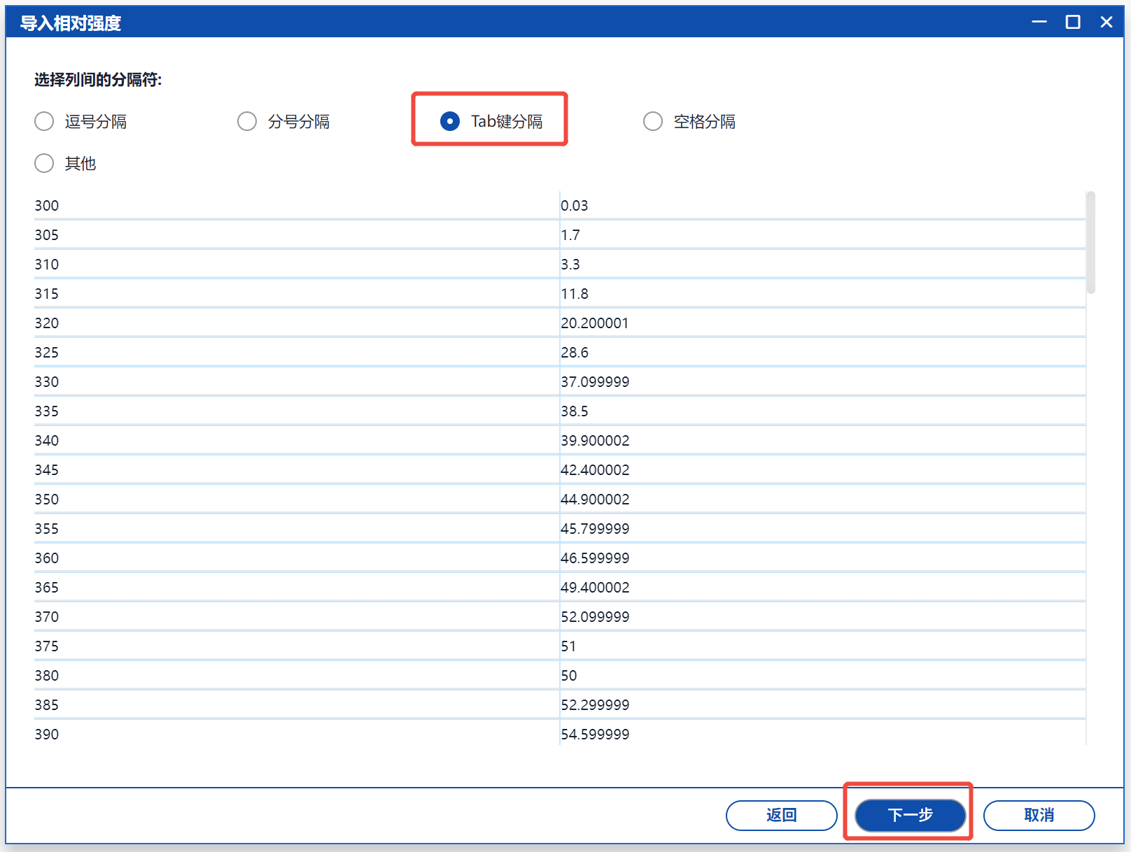
Task: Choose the 分号分隔 delimiter option
Action: pyautogui.click(x=247, y=121)
